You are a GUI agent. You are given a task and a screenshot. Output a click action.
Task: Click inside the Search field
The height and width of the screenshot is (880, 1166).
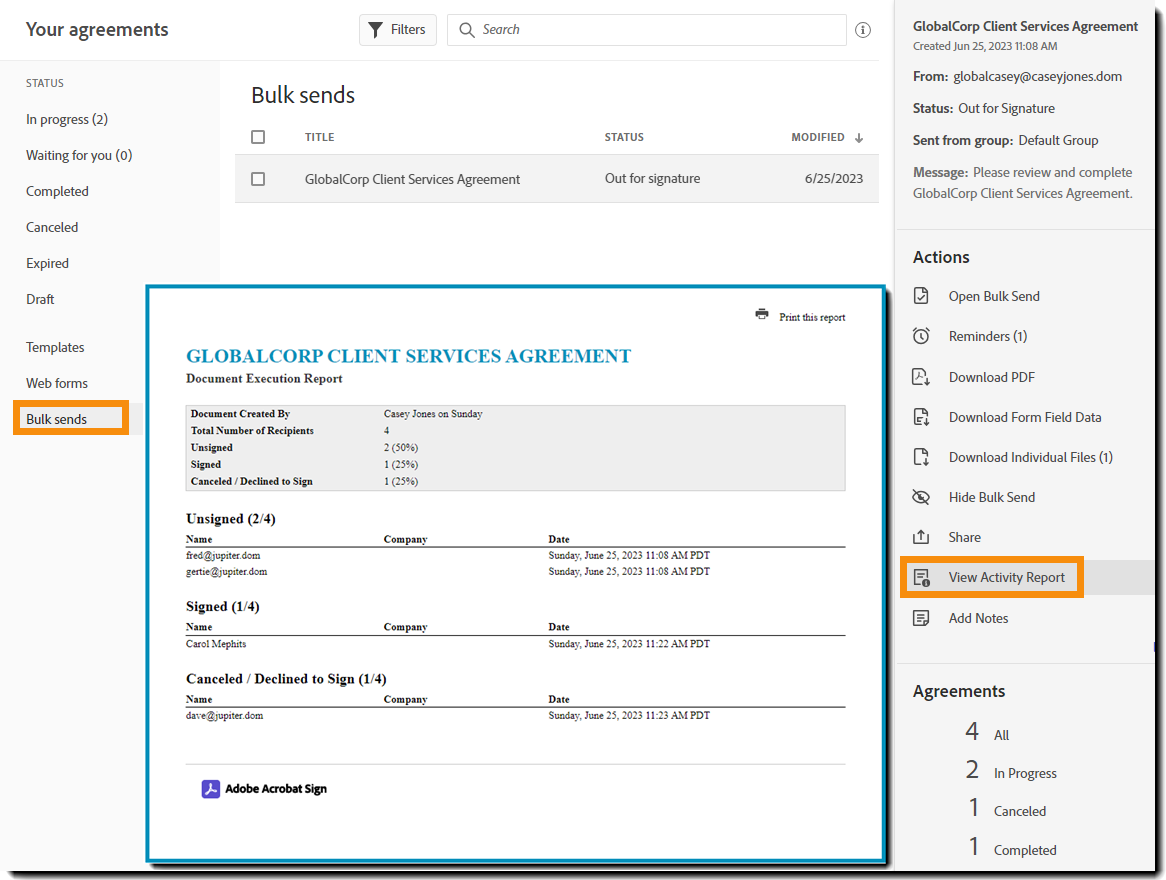[x=645, y=29]
